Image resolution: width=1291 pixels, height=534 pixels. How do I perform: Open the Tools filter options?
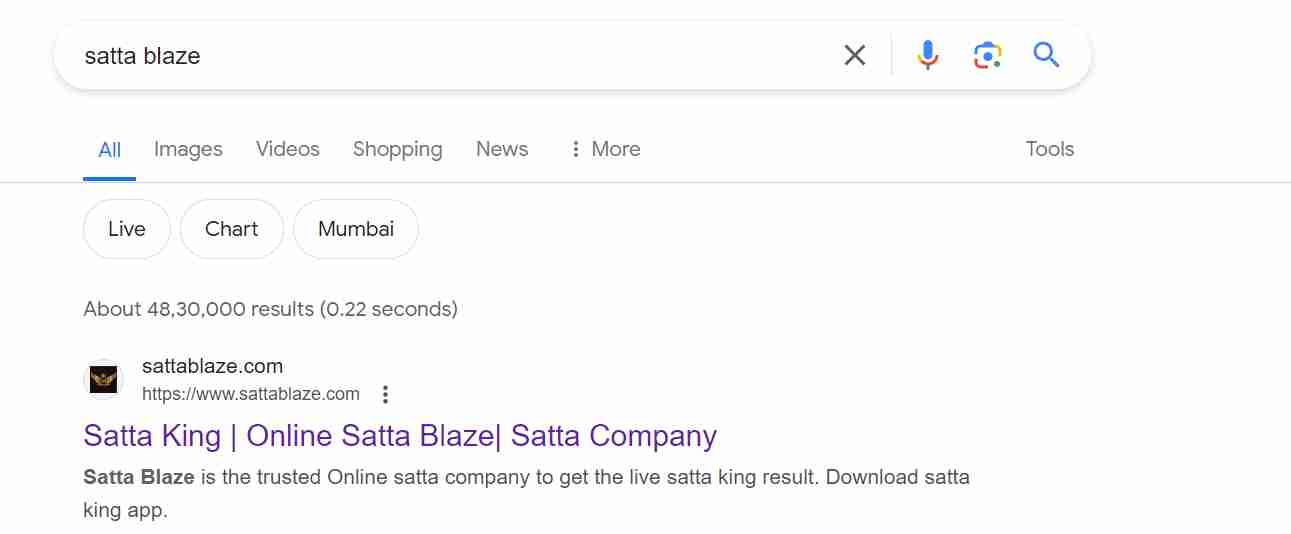click(x=1049, y=149)
